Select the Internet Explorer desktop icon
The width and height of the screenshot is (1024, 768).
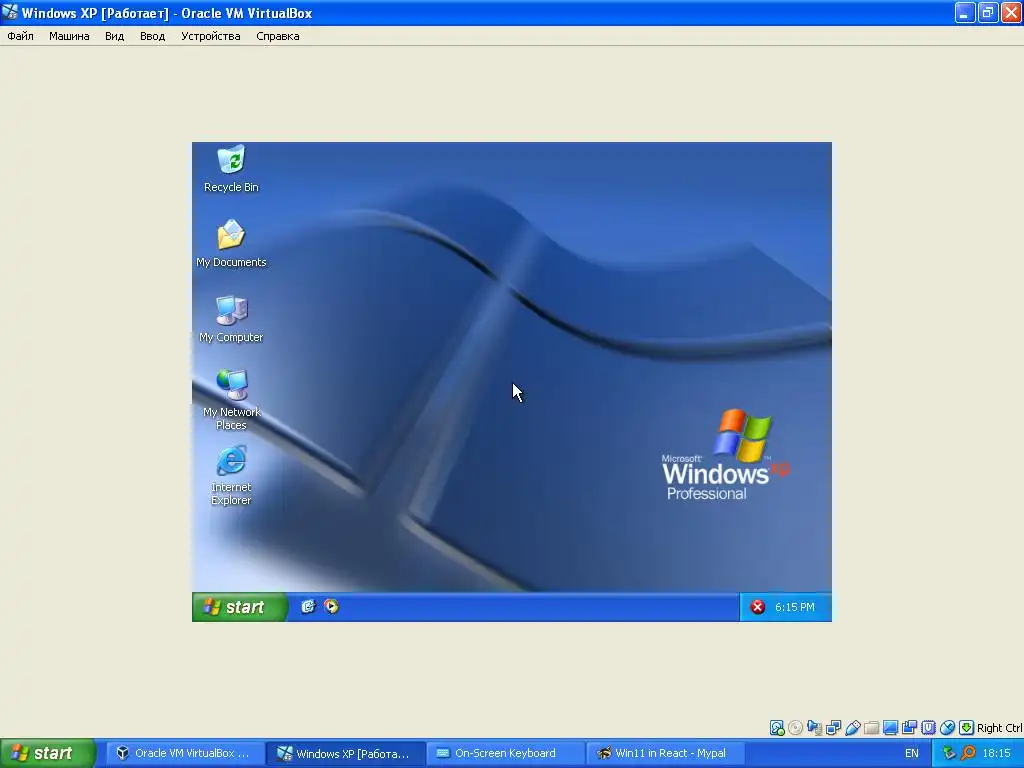click(231, 475)
